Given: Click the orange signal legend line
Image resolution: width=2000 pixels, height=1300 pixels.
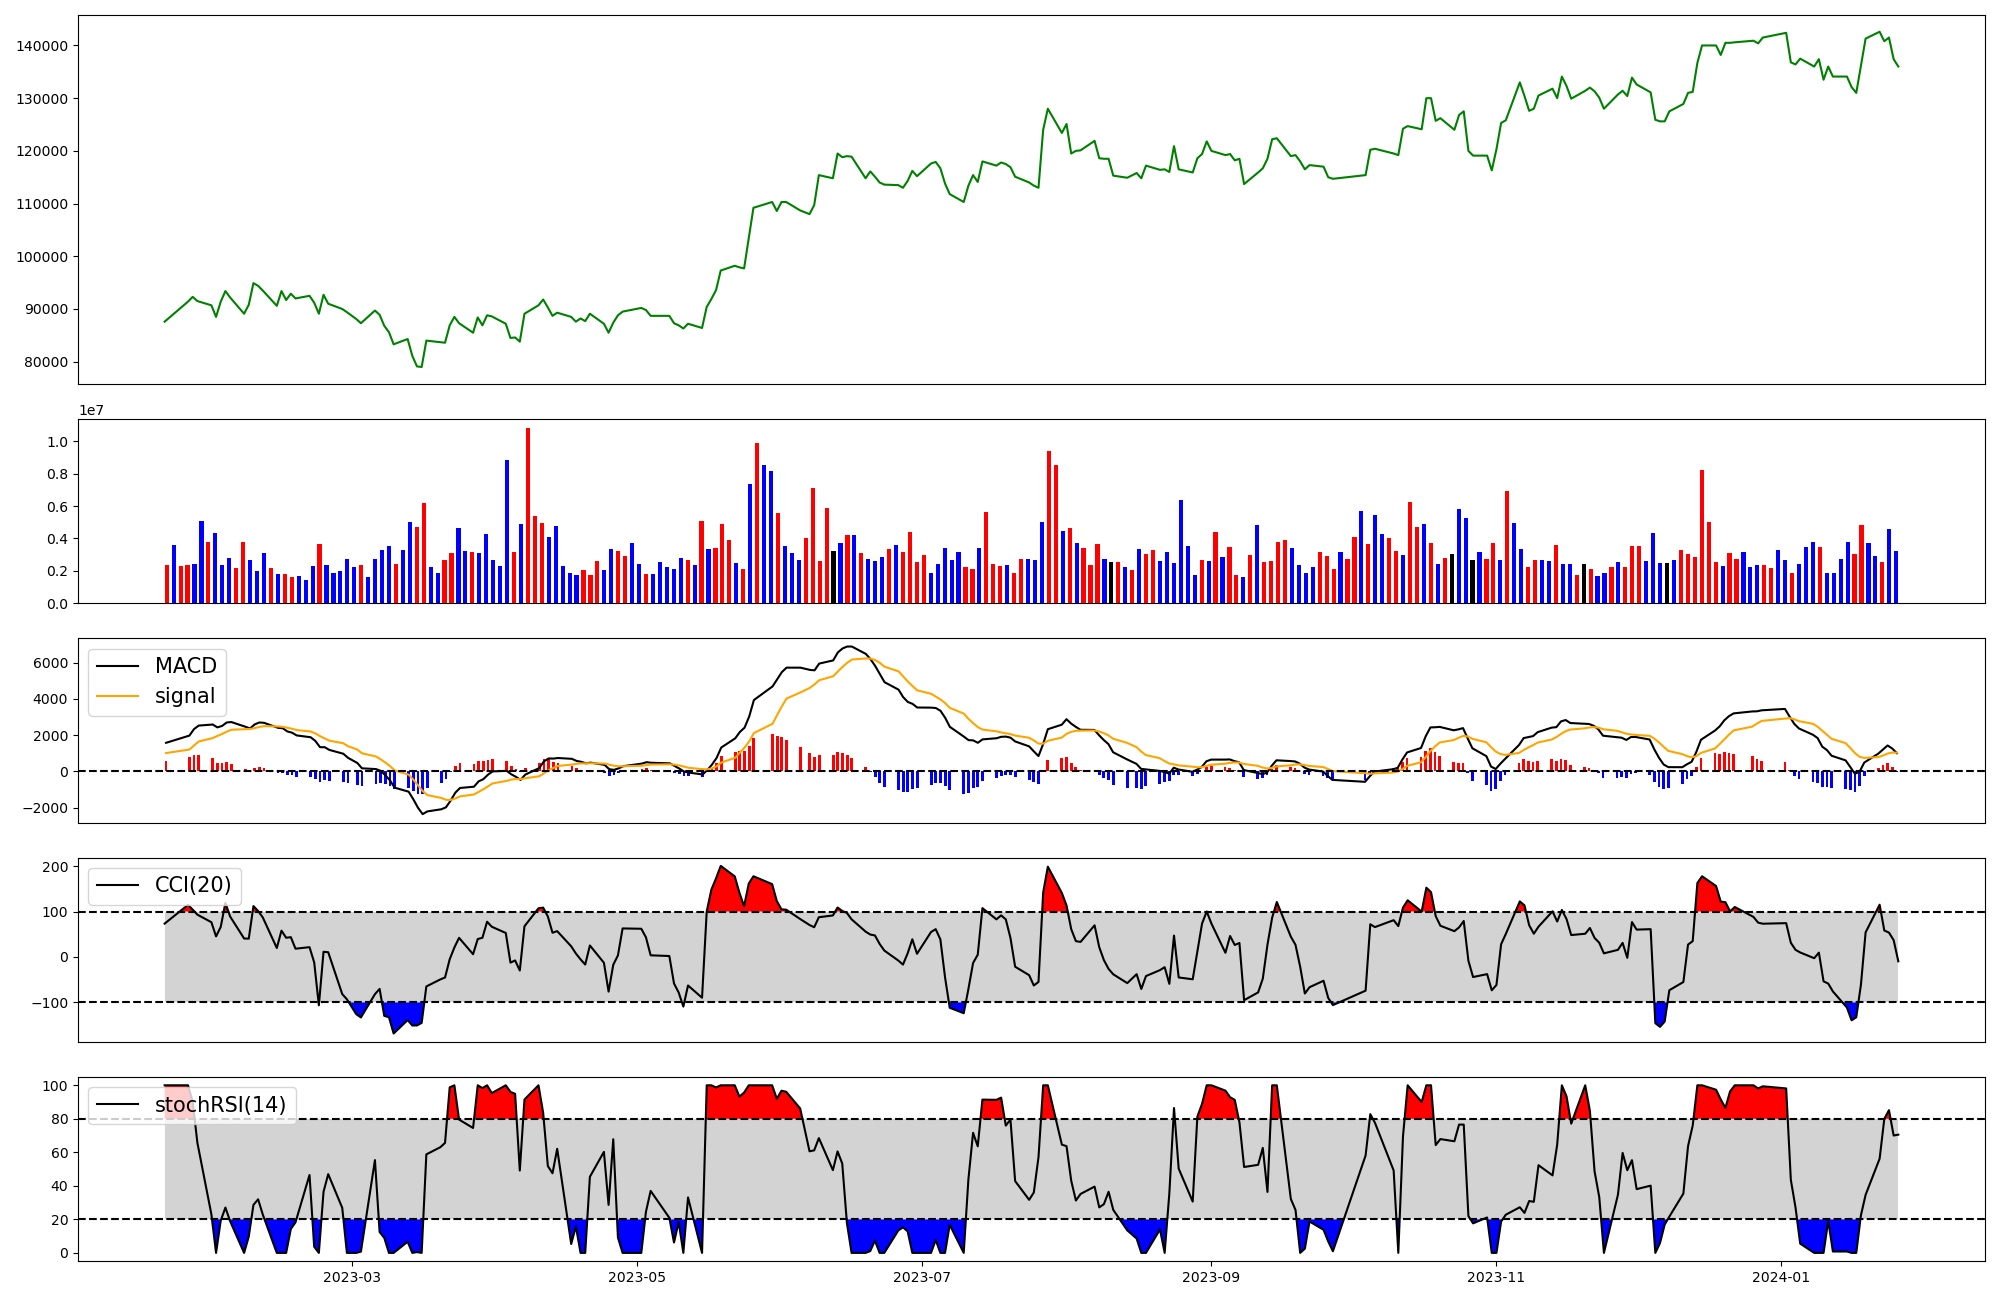Looking at the screenshot, I should click(x=118, y=697).
